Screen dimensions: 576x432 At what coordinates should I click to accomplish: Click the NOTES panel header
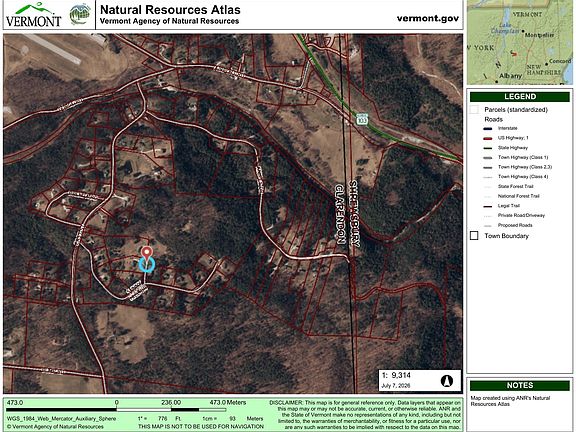[x=520, y=385]
